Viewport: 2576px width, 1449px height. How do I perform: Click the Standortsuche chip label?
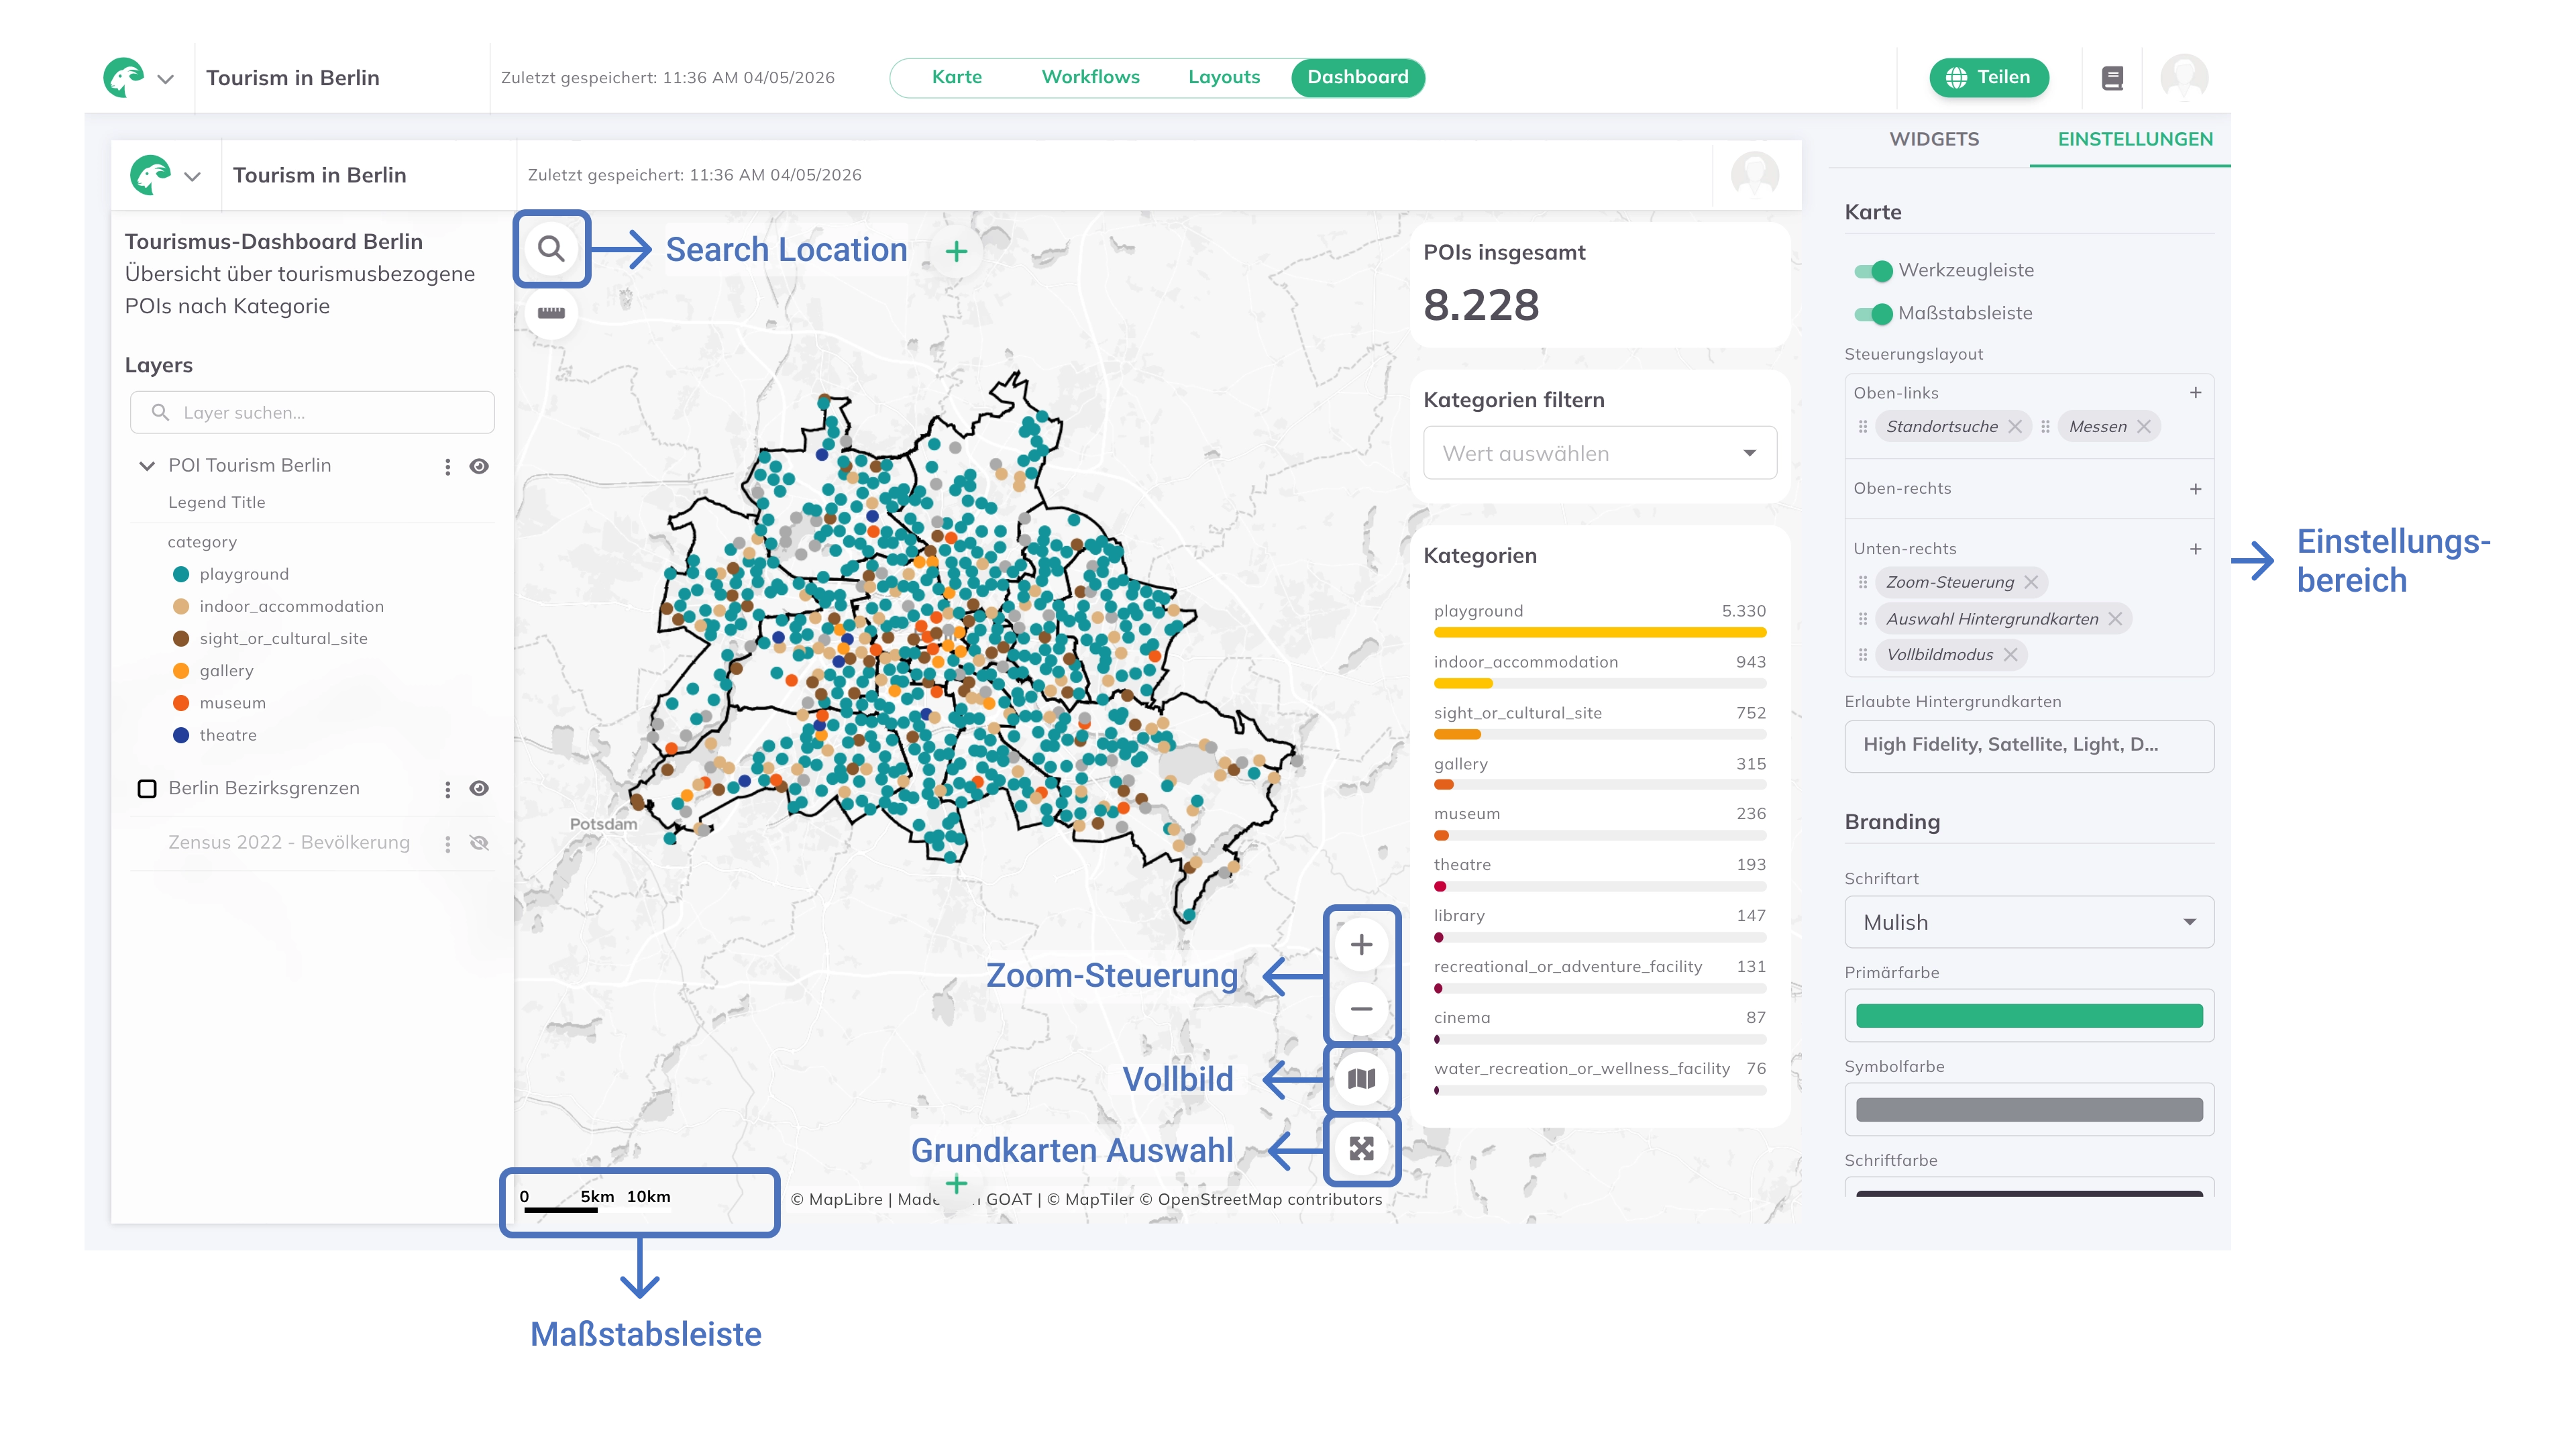[x=1941, y=427]
